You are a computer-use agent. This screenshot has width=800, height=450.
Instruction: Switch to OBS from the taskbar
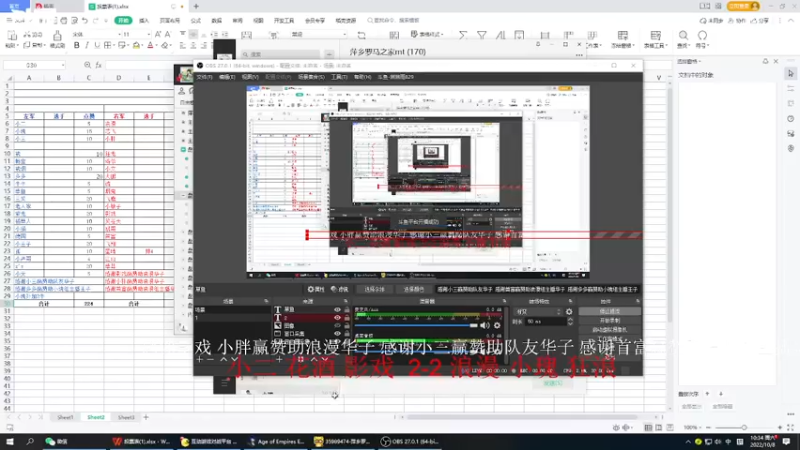tap(409, 441)
